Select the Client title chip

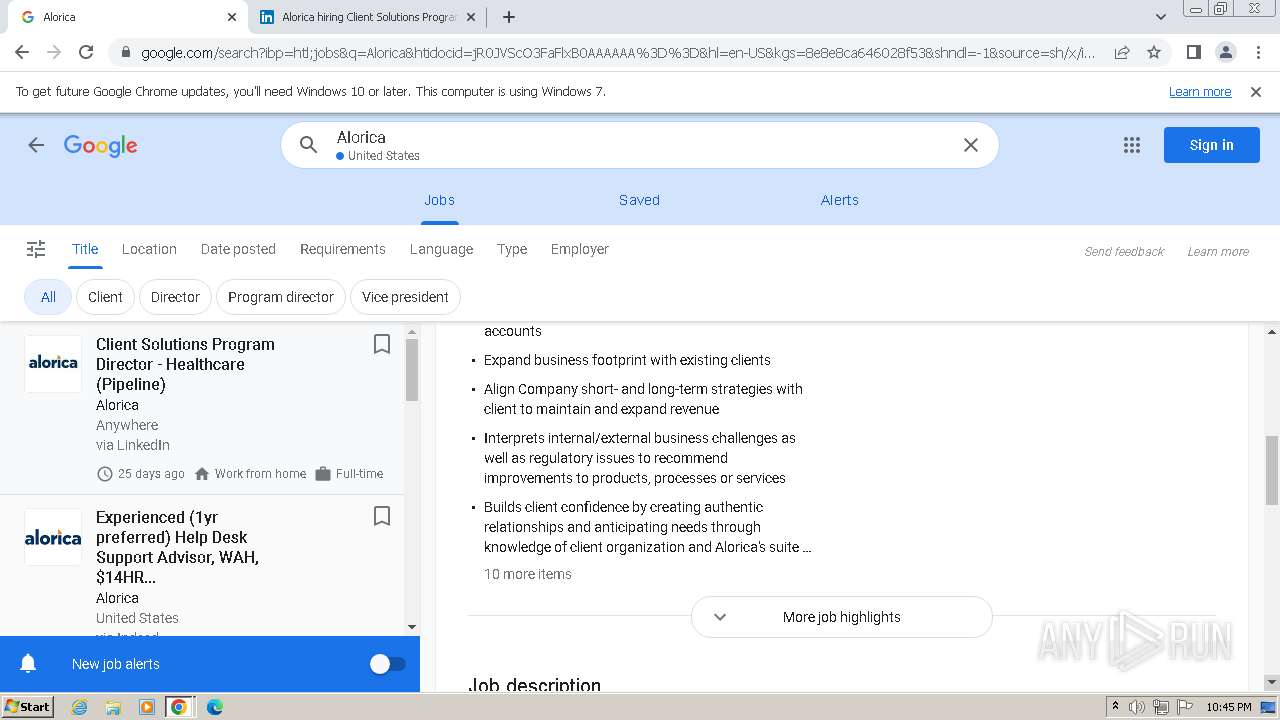(x=105, y=297)
